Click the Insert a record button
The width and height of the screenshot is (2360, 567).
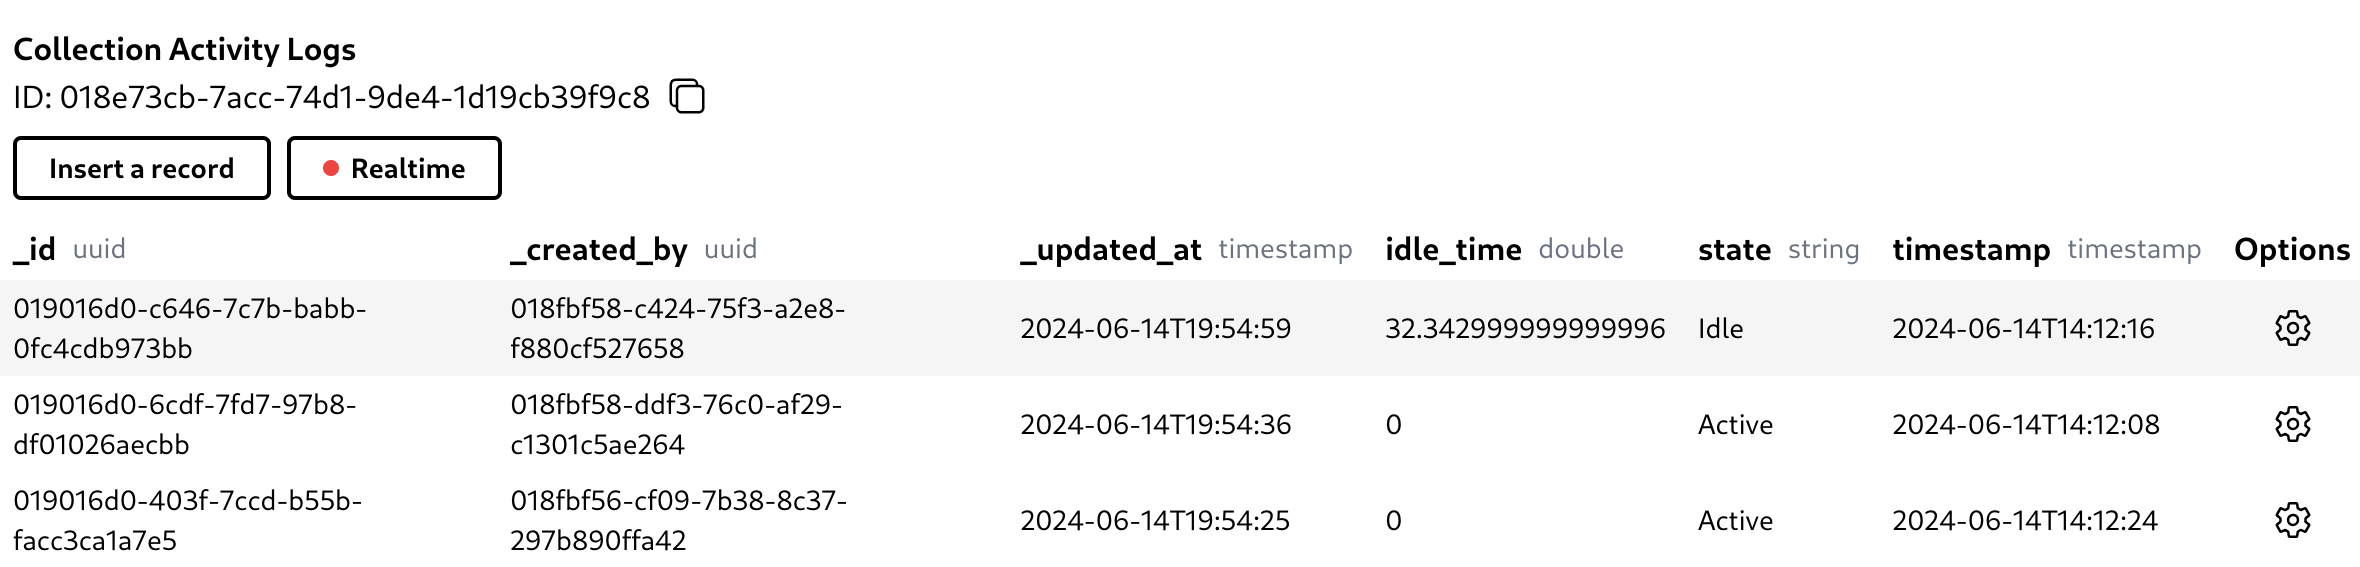pyautogui.click(x=142, y=168)
